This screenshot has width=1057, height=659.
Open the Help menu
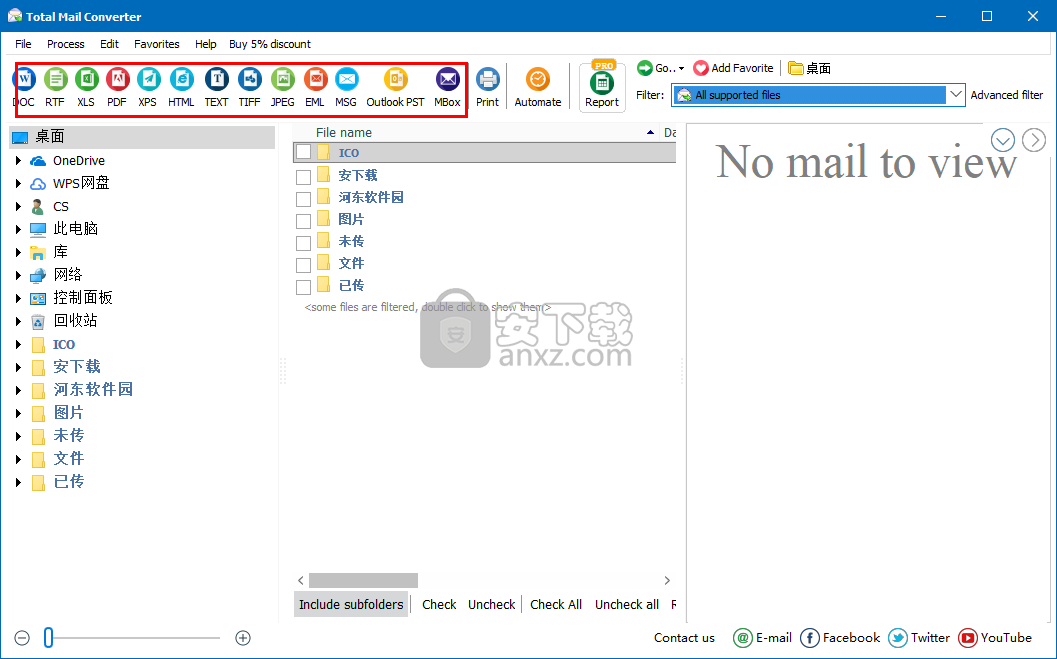click(206, 44)
